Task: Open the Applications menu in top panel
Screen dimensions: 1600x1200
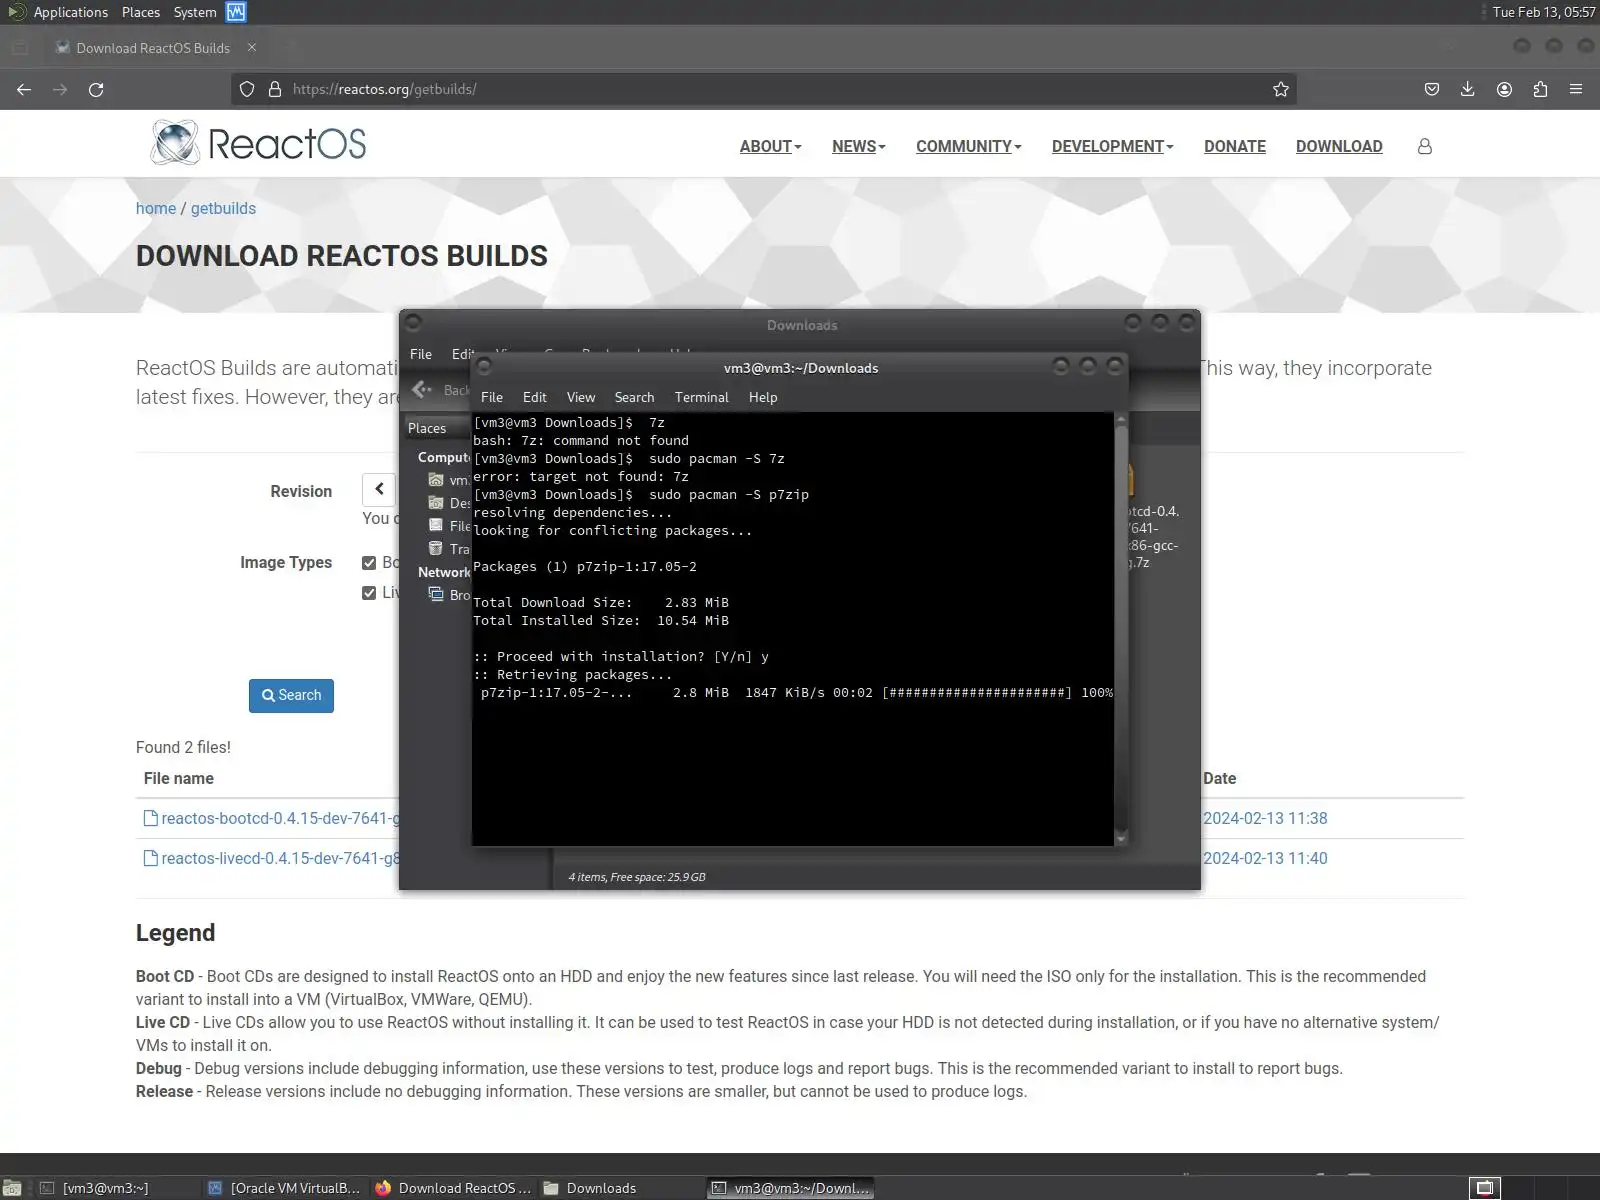Action: tap(70, 12)
